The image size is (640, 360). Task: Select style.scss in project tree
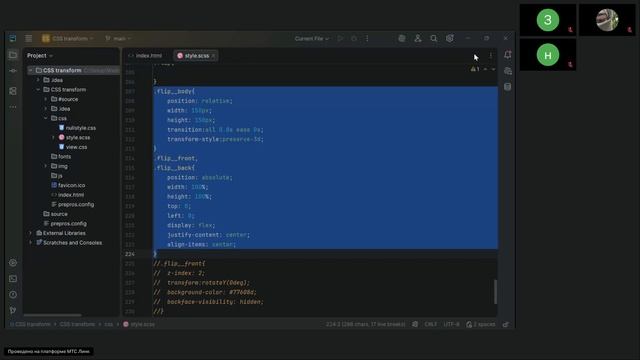(x=74, y=138)
